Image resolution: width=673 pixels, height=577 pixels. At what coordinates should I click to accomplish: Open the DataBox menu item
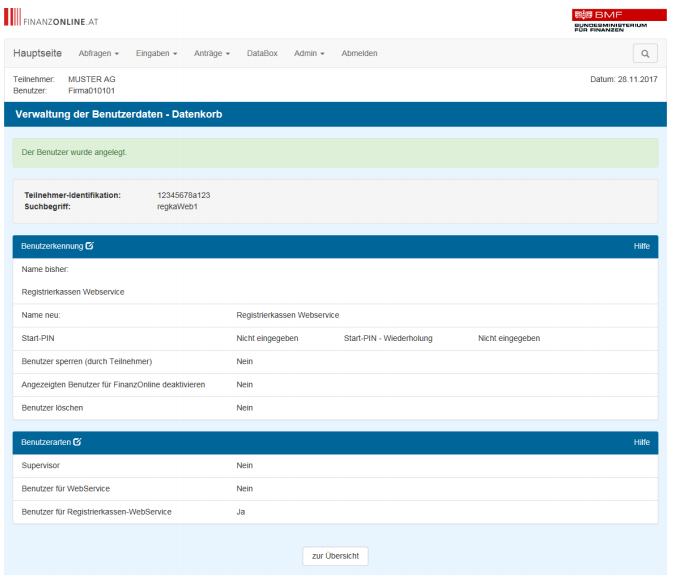click(262, 54)
